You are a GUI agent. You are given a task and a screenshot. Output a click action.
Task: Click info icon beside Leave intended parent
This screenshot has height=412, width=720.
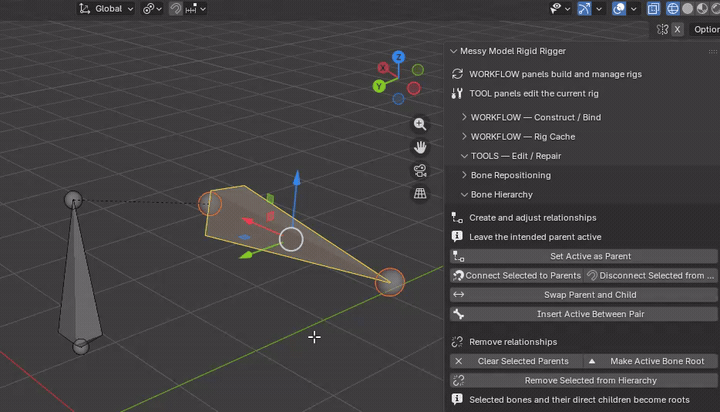(x=457, y=237)
